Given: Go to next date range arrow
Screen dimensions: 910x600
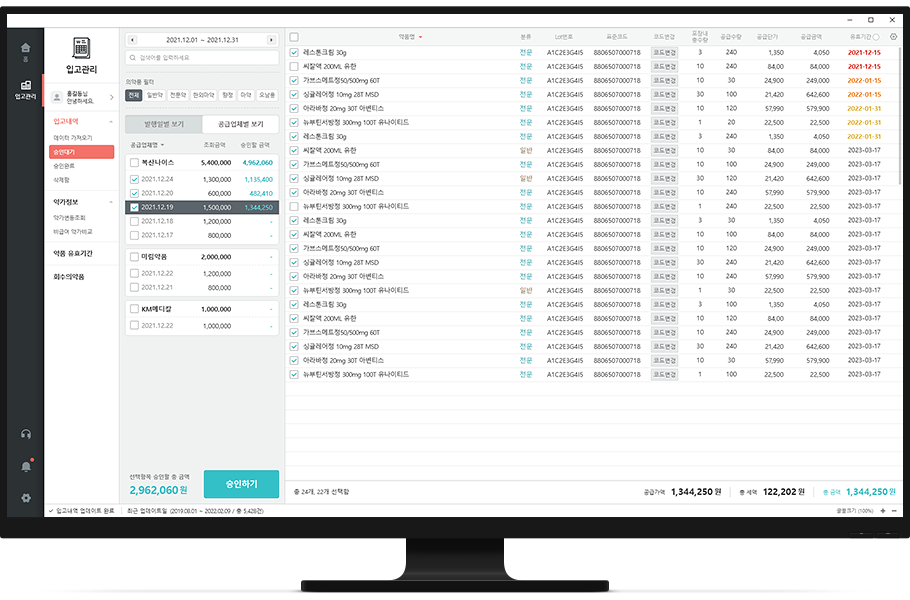Looking at the screenshot, I should coord(271,40).
